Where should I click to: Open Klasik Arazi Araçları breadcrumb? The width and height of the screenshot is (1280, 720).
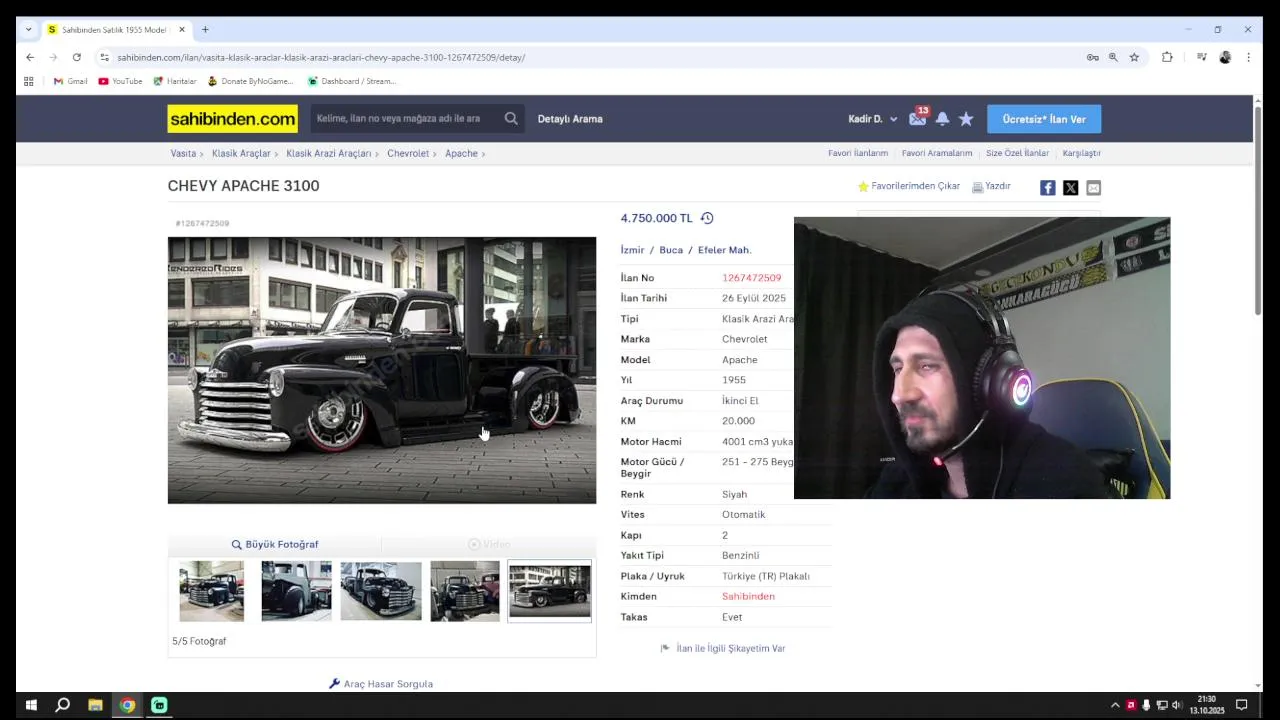328,153
